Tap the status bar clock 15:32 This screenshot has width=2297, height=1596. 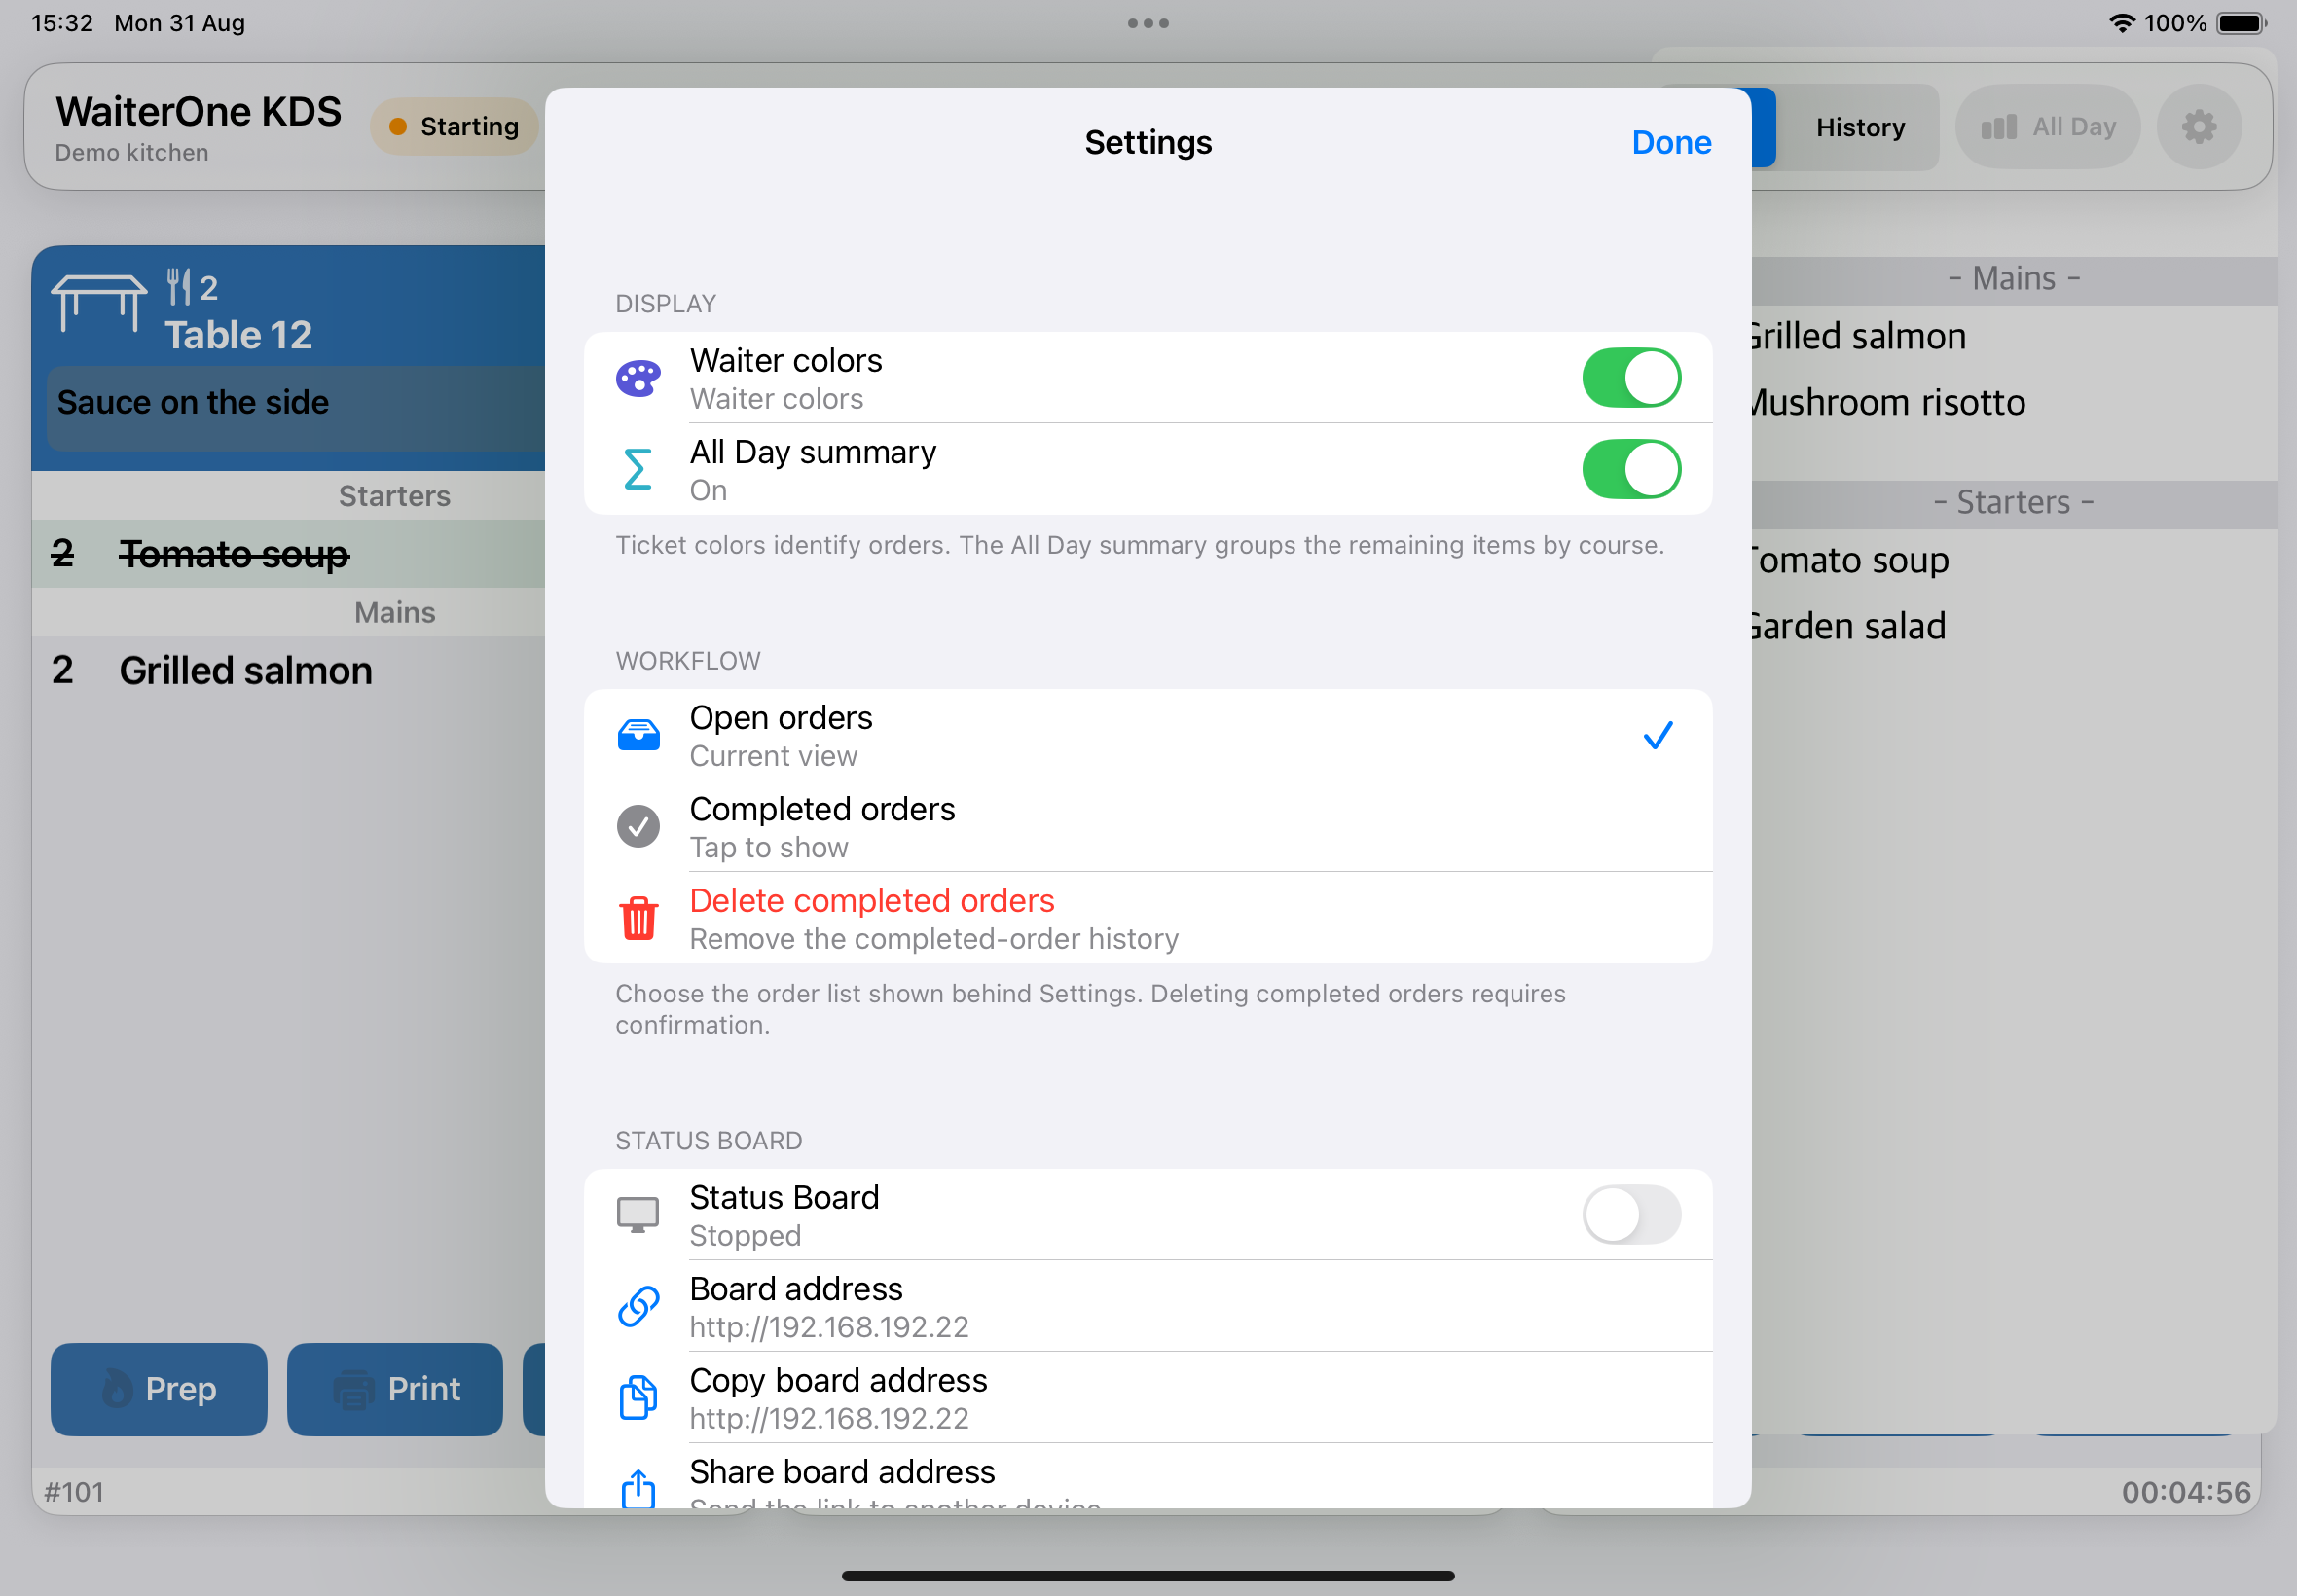62,23
